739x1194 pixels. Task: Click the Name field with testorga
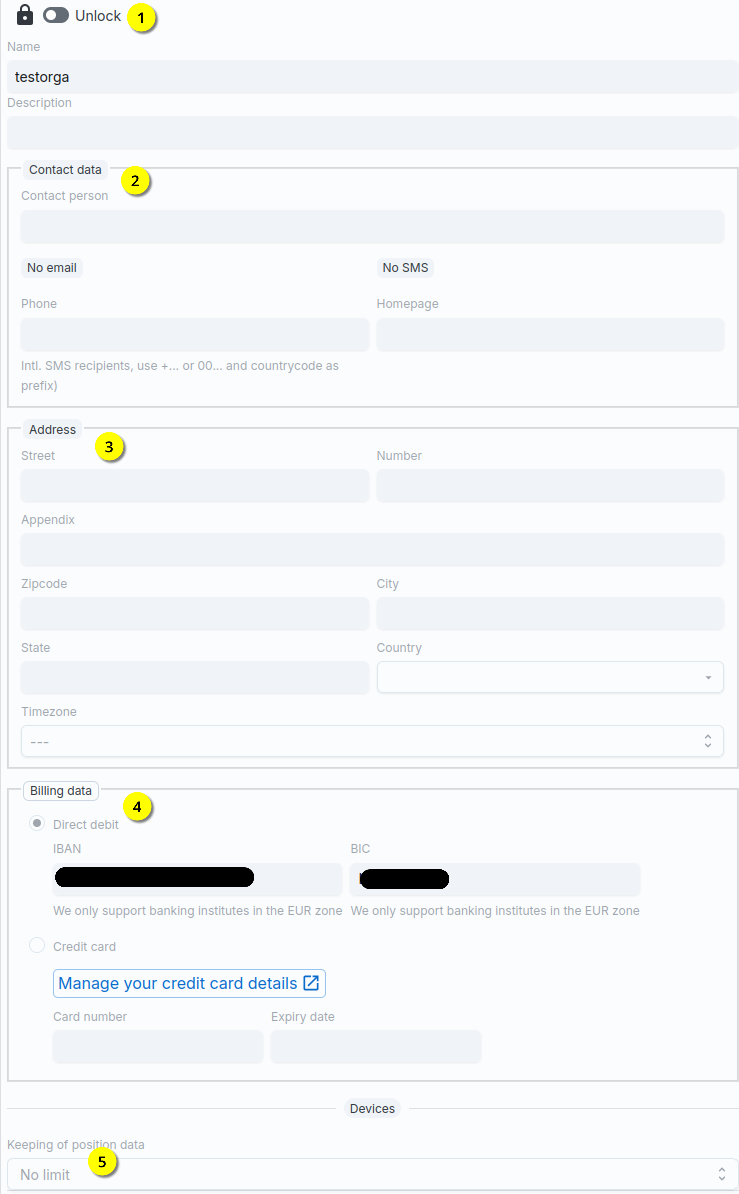pyautogui.click(x=372, y=77)
